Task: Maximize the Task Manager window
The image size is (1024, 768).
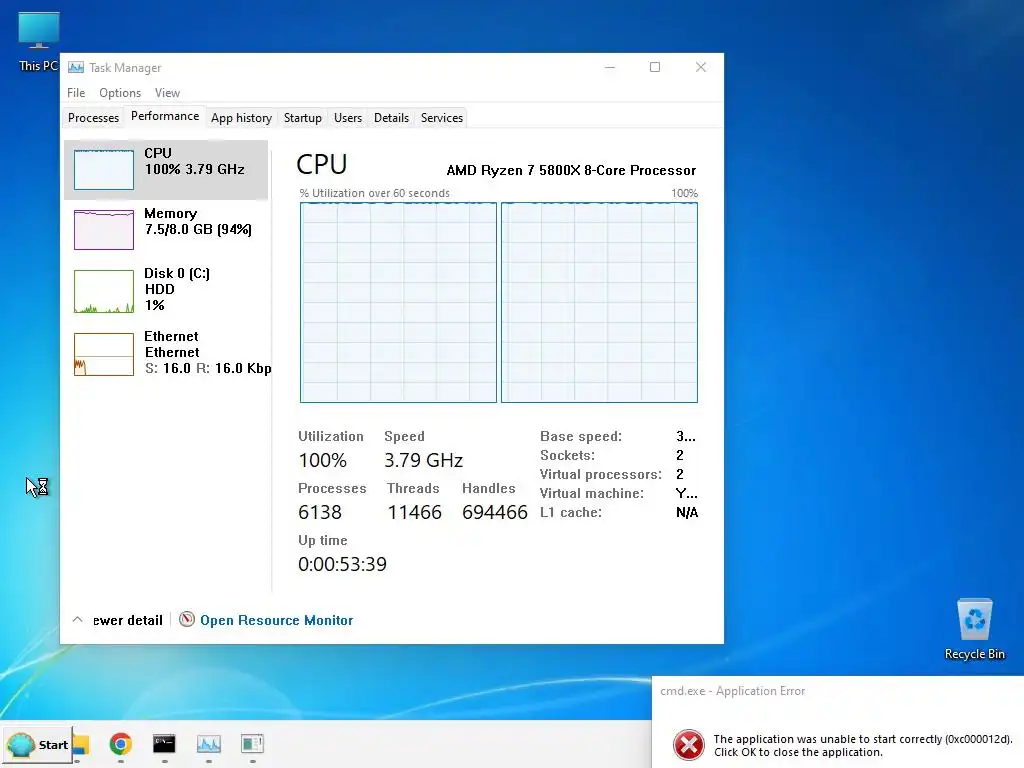Action: pyautogui.click(x=655, y=67)
